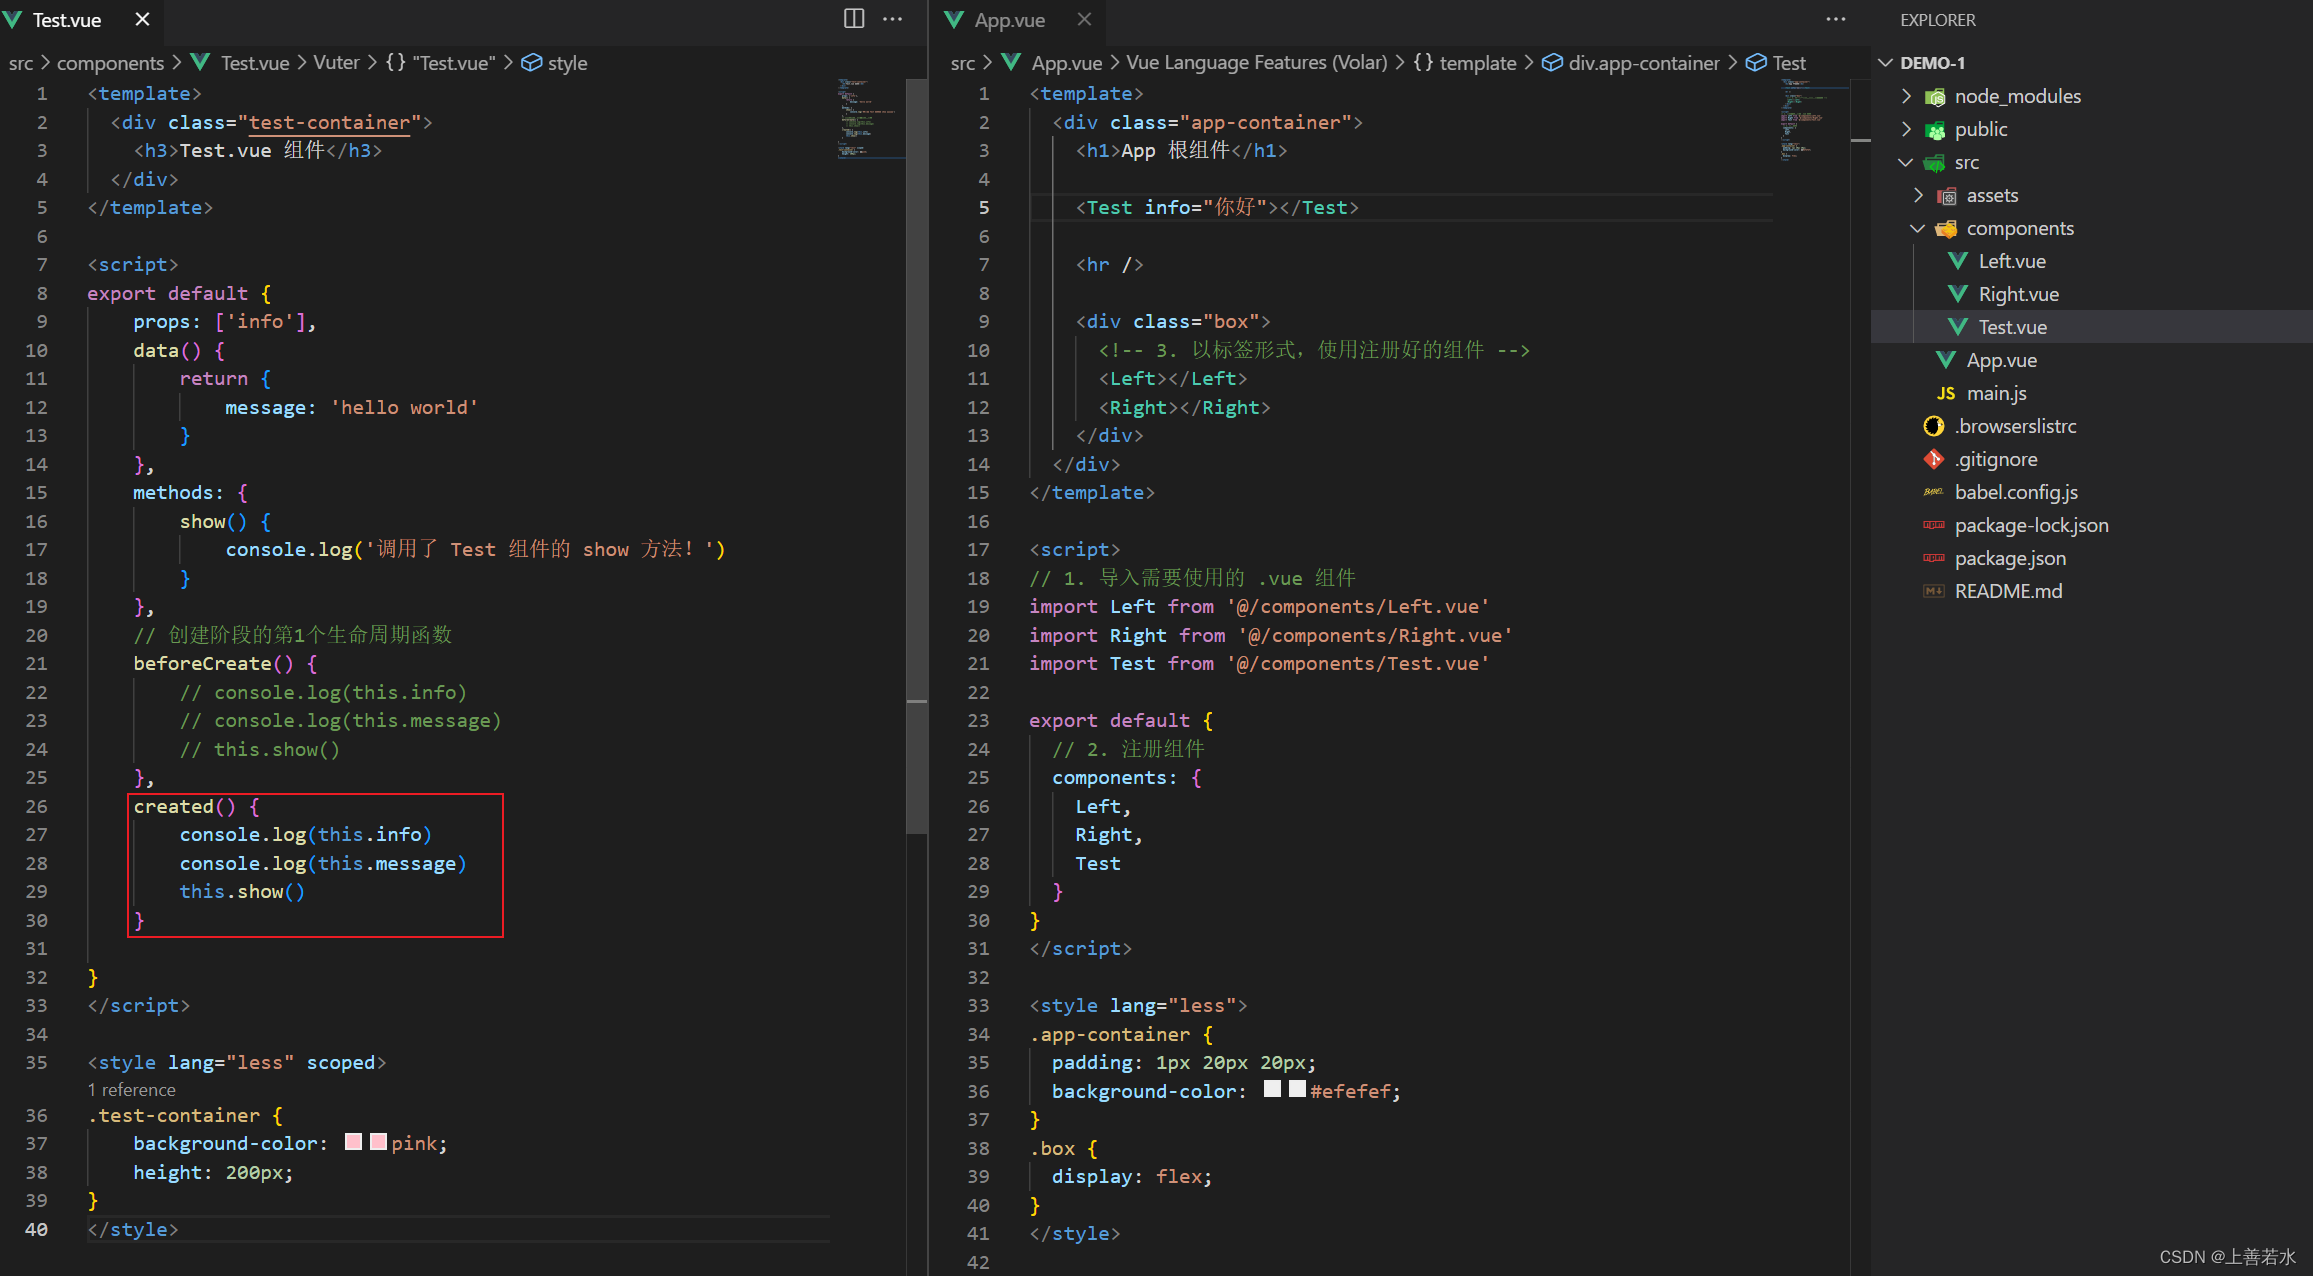Open Right.vue from the explorer
Viewport: 2313px width, 1276px height.
click(2018, 294)
